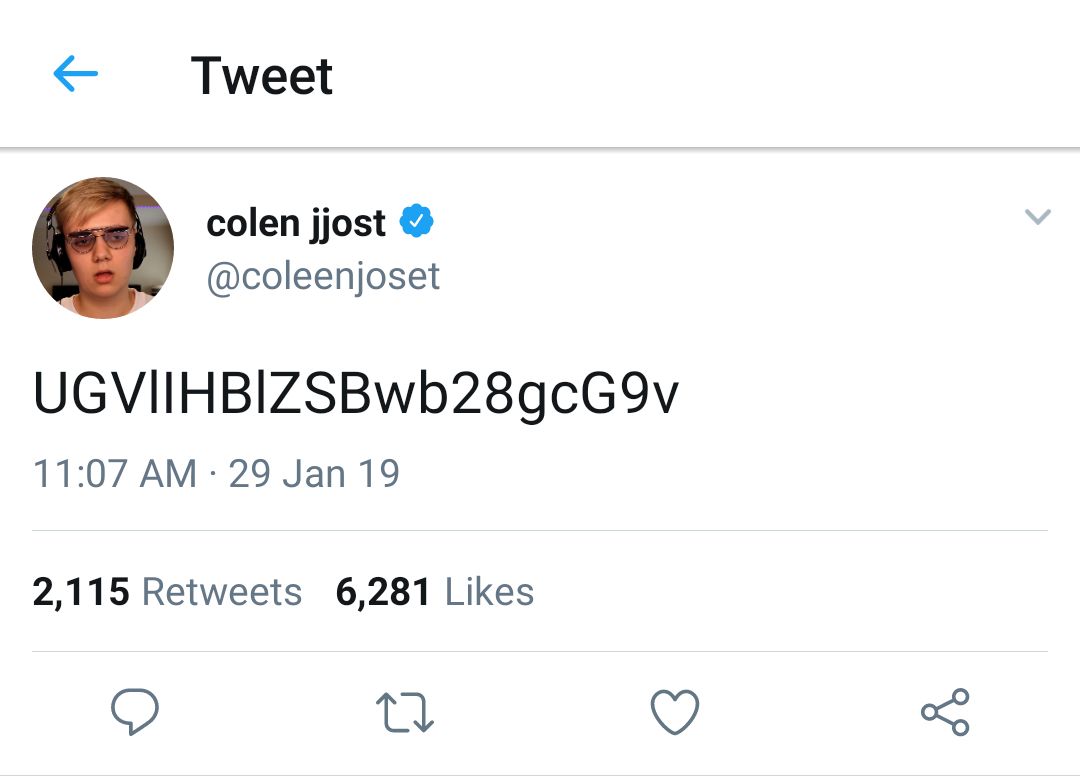Select the tweet text UGVlIHBlZSBwb28gcG9v

tap(356, 394)
